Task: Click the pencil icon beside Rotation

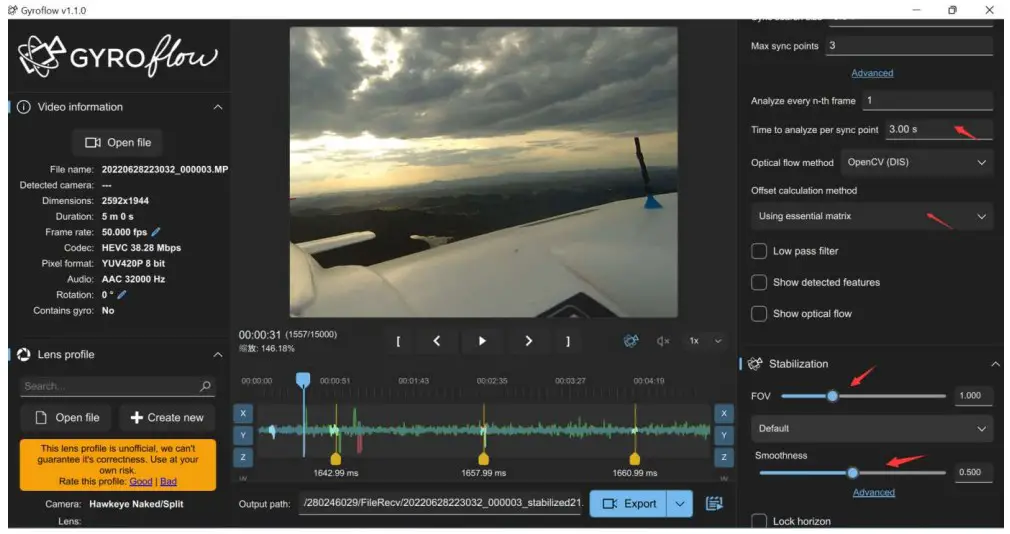Action: click(122, 294)
